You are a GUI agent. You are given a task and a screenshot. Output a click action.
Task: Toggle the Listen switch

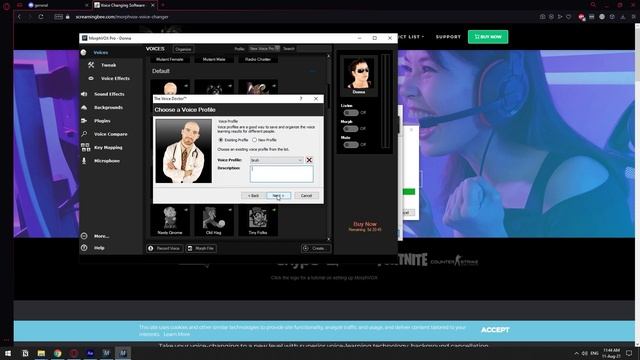point(351,113)
